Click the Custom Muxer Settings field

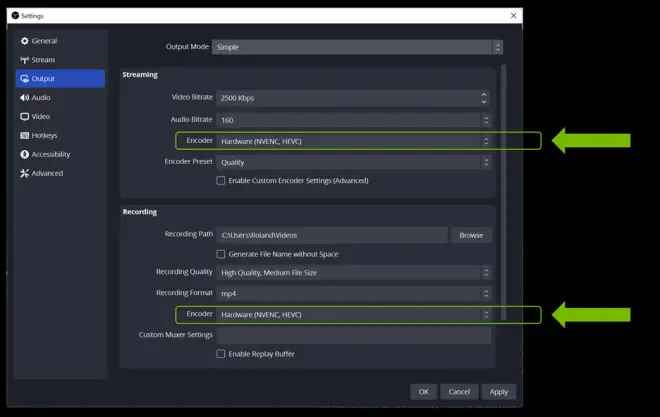point(354,335)
